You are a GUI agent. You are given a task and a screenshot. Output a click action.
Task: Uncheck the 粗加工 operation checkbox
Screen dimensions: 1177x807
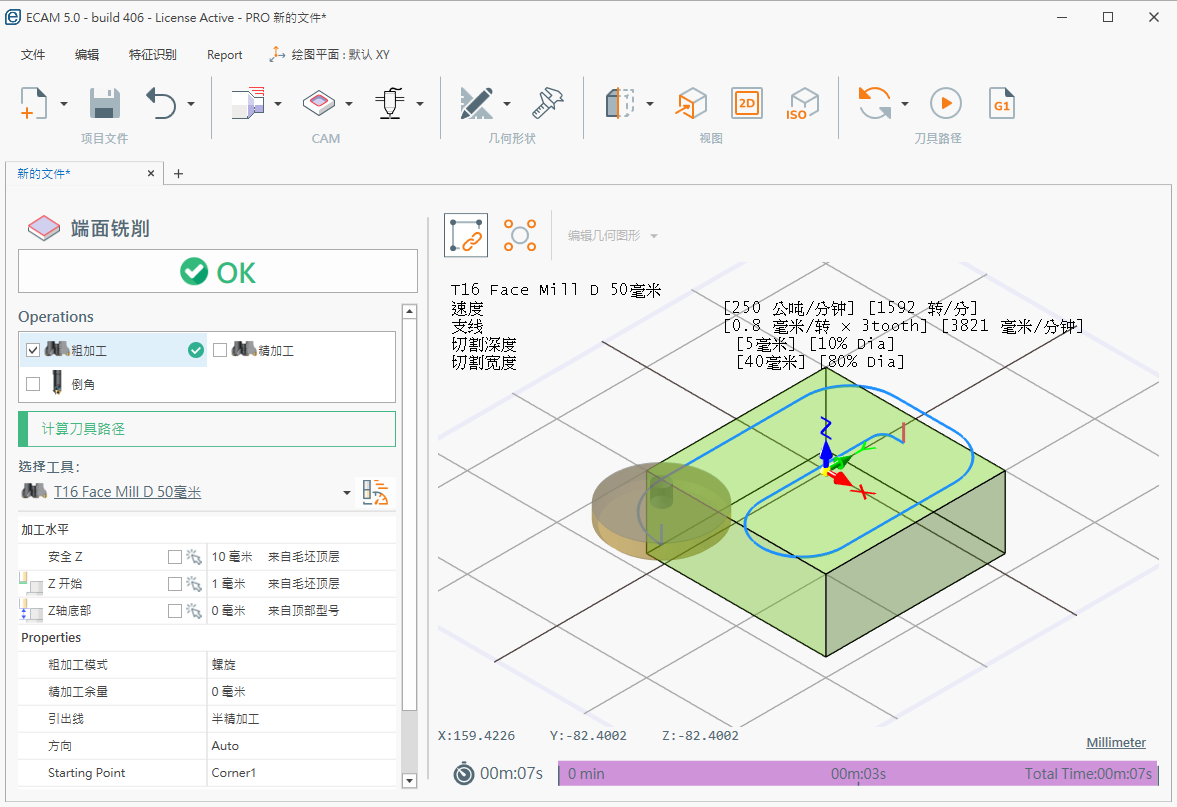tap(33, 350)
